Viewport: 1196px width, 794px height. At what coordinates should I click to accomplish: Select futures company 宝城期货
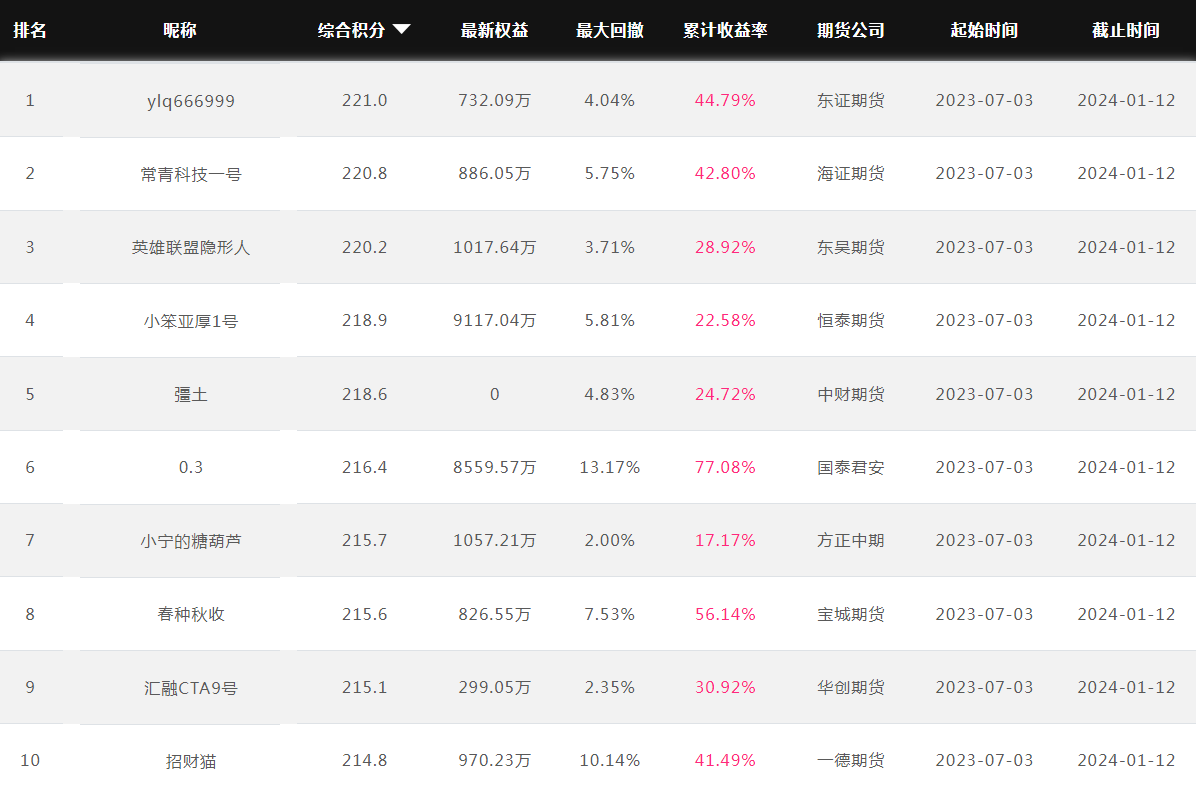click(850, 614)
